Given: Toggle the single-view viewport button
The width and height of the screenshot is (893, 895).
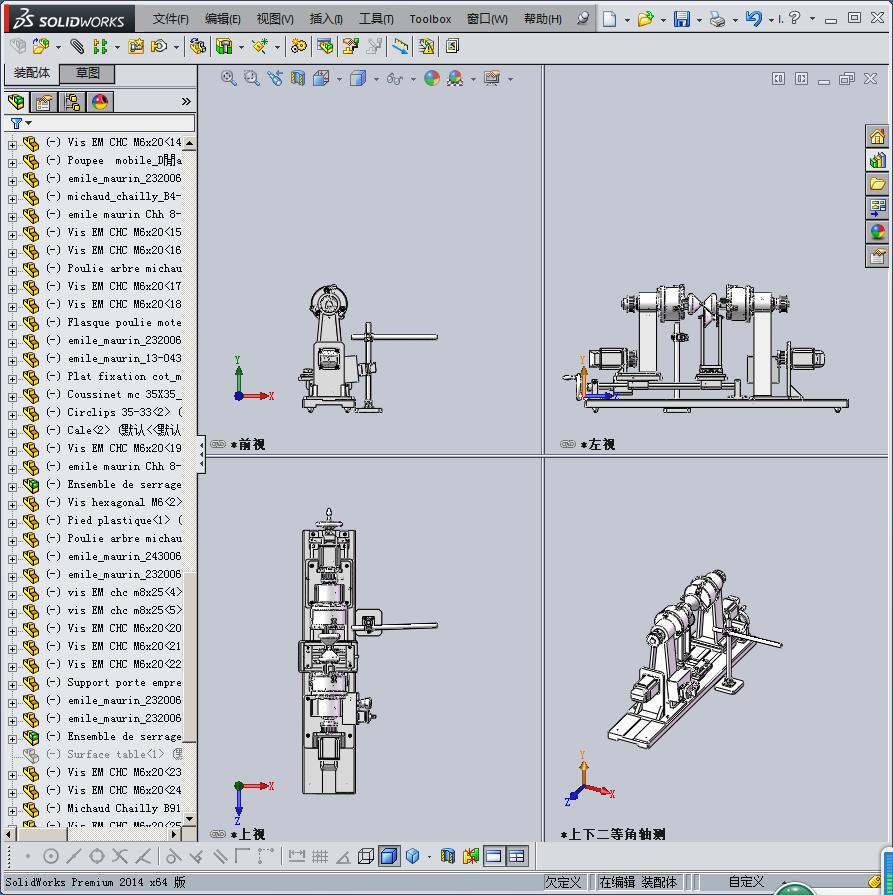Looking at the screenshot, I should tap(494, 856).
